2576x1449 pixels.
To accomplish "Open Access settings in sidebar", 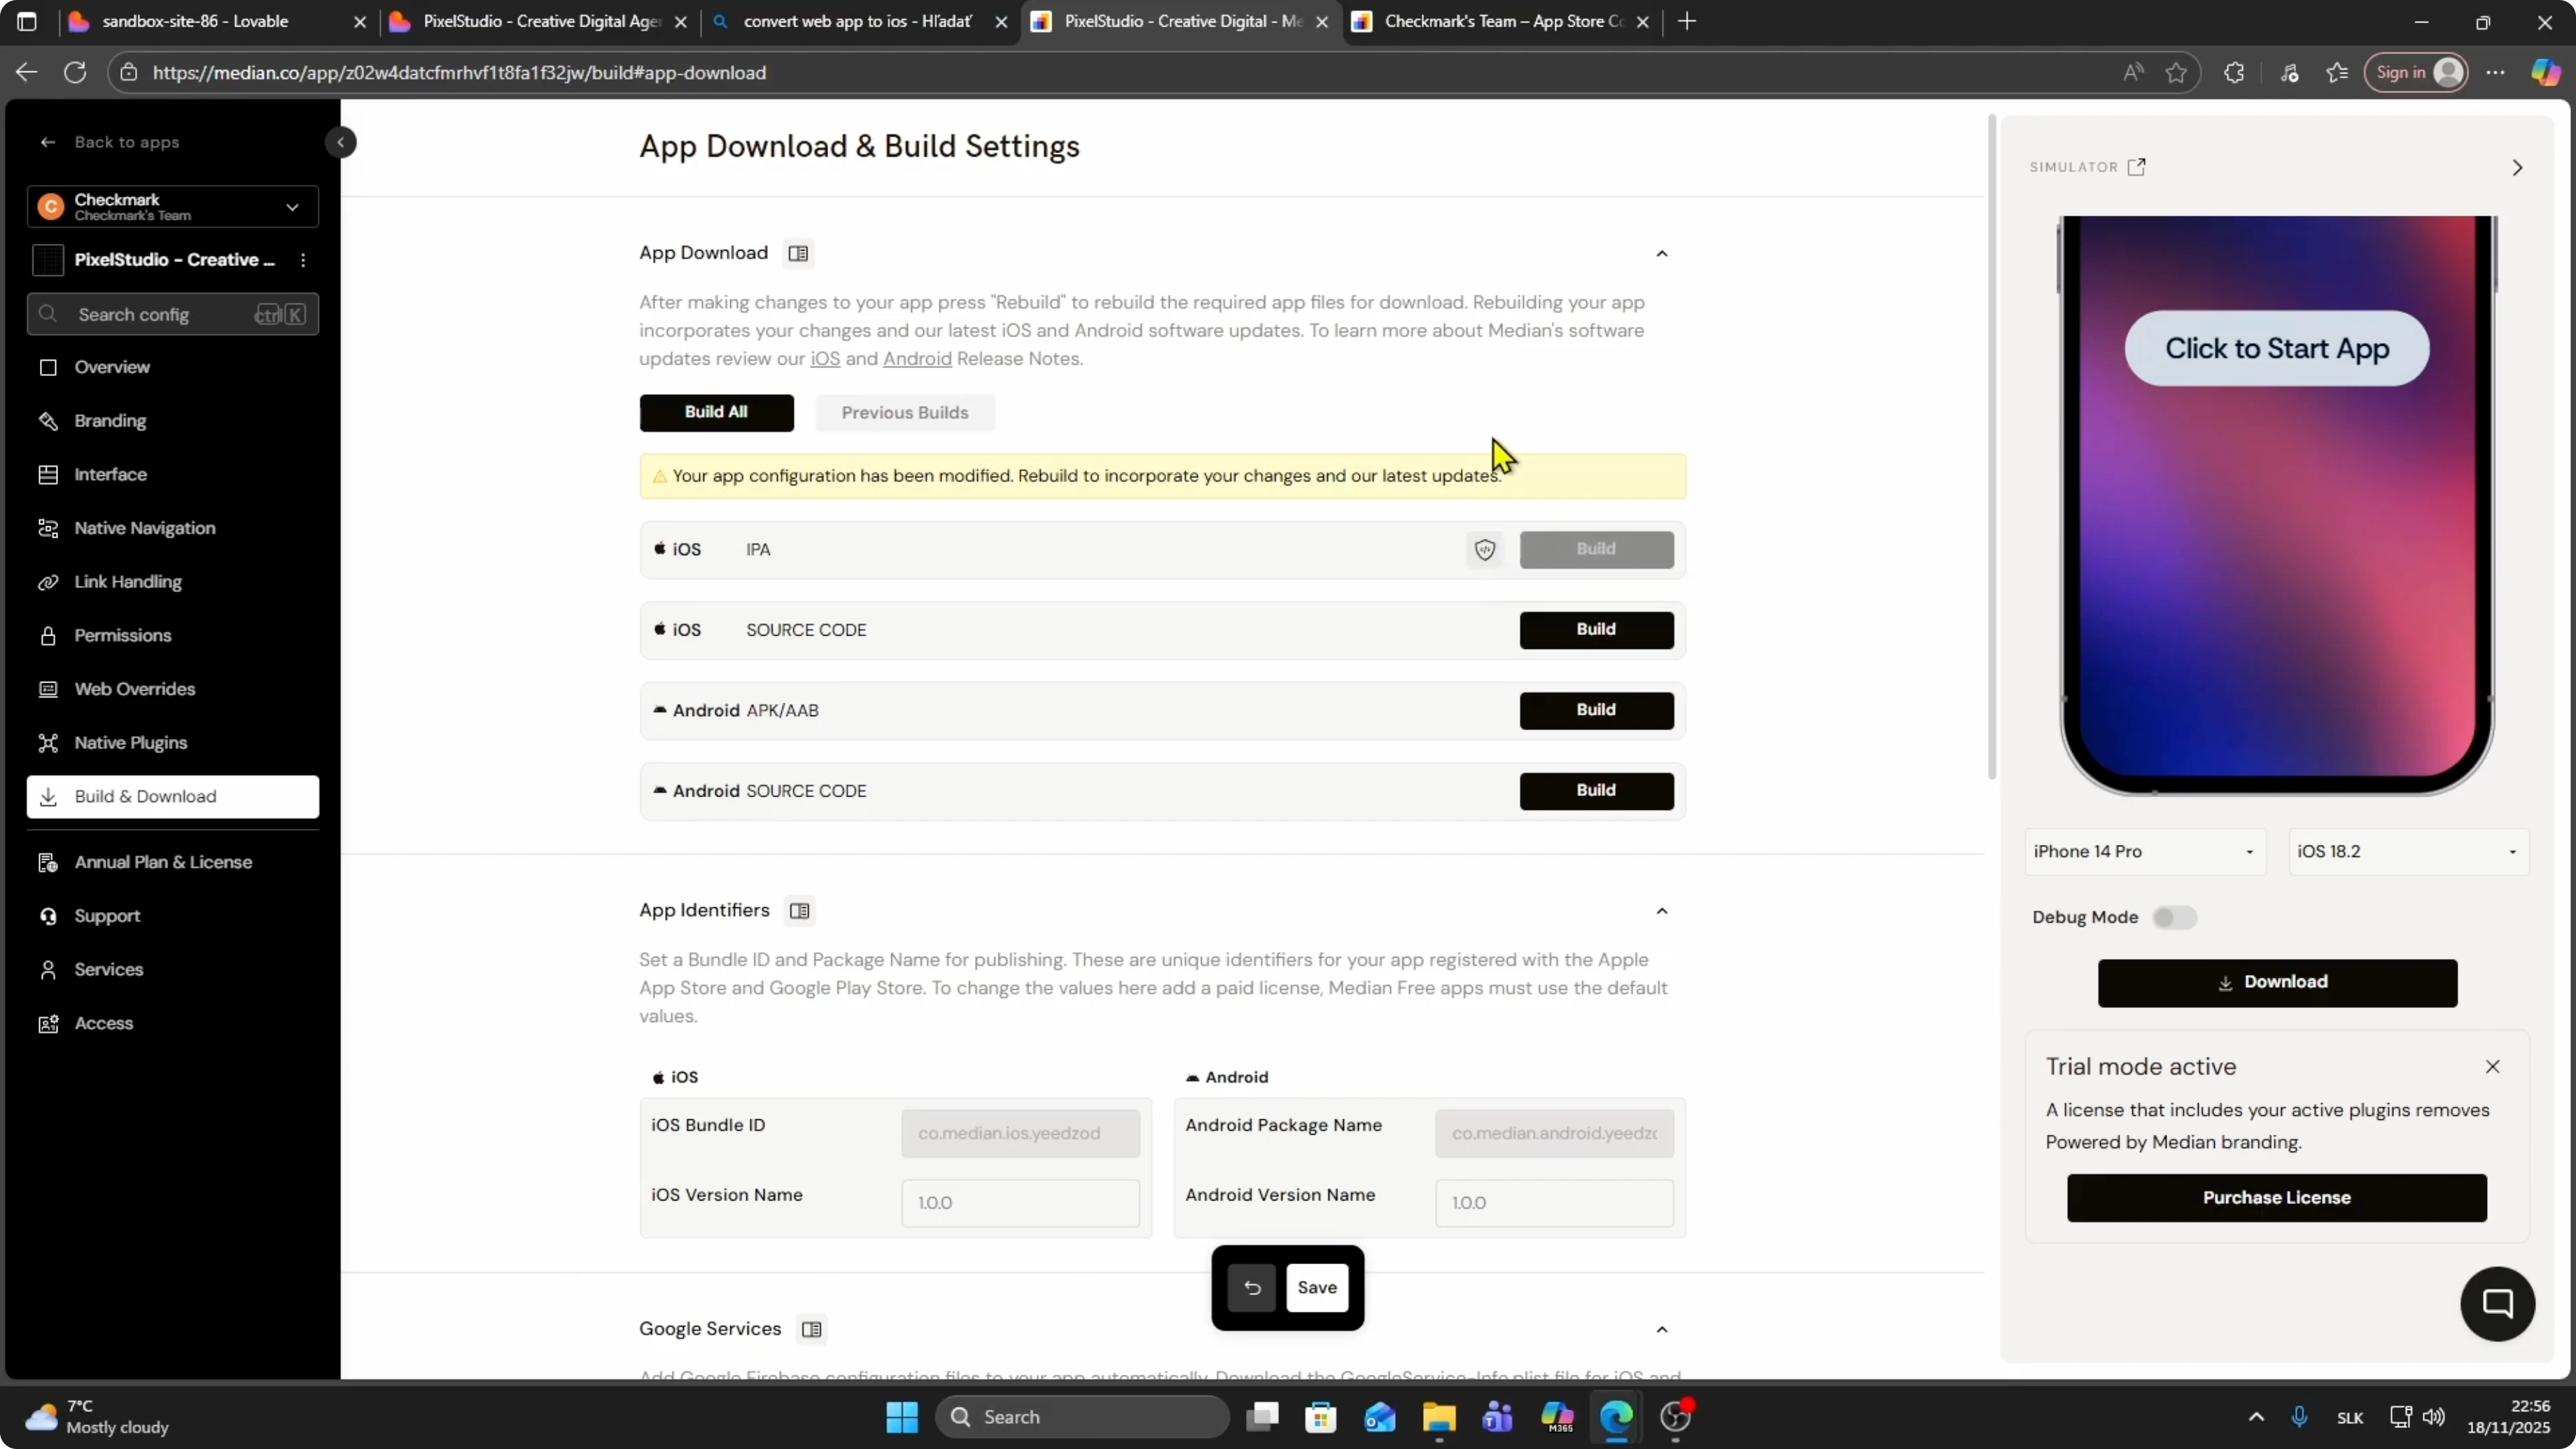I will click(173, 1024).
